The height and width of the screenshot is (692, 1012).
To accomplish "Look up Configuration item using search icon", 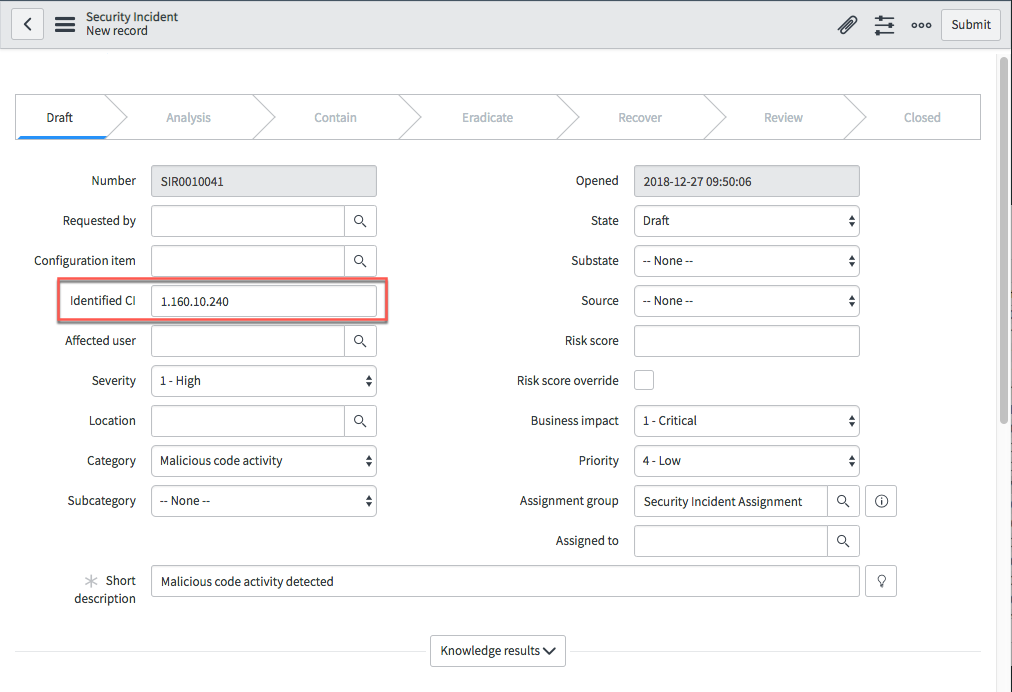I will click(x=360, y=261).
